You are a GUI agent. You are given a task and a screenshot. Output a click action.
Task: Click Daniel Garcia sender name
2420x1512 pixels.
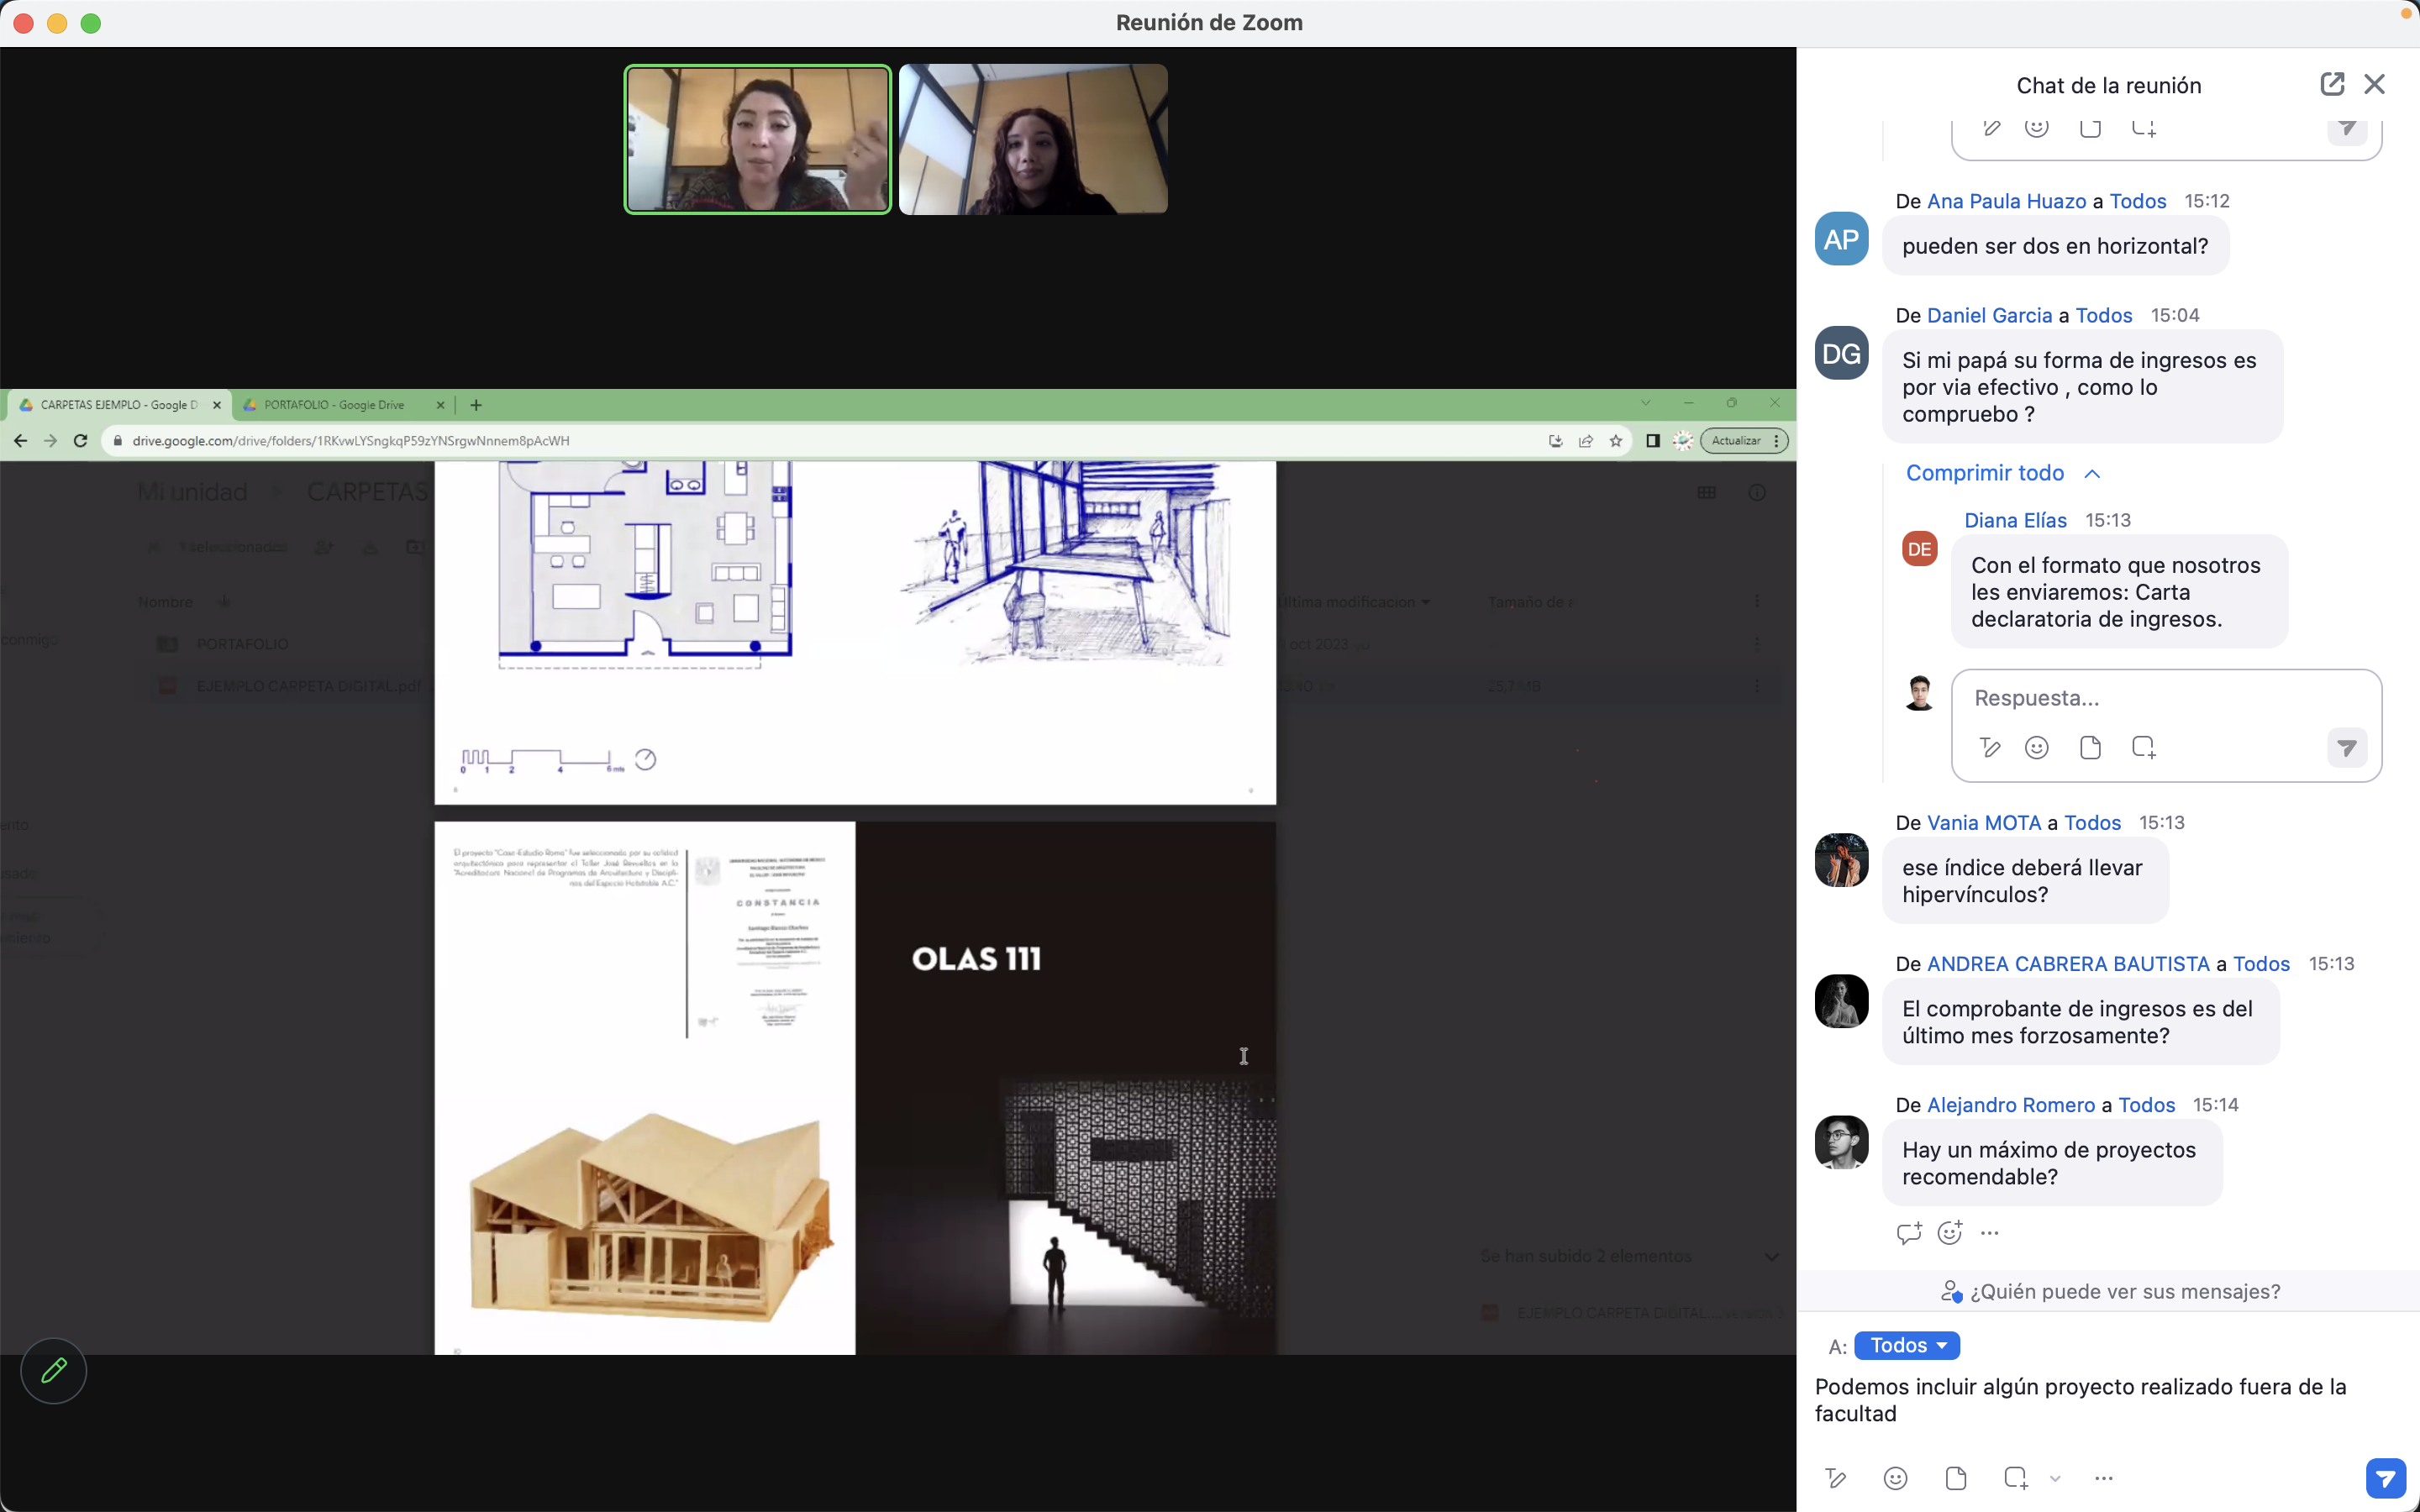(x=1988, y=315)
